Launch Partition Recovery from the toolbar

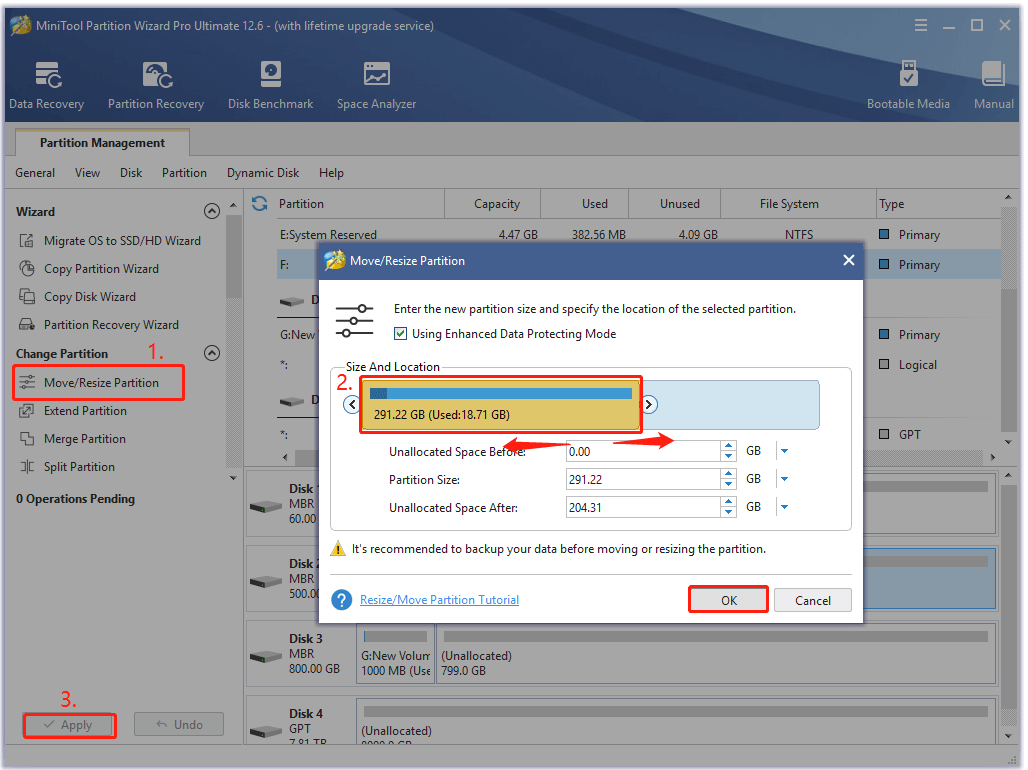click(x=156, y=86)
